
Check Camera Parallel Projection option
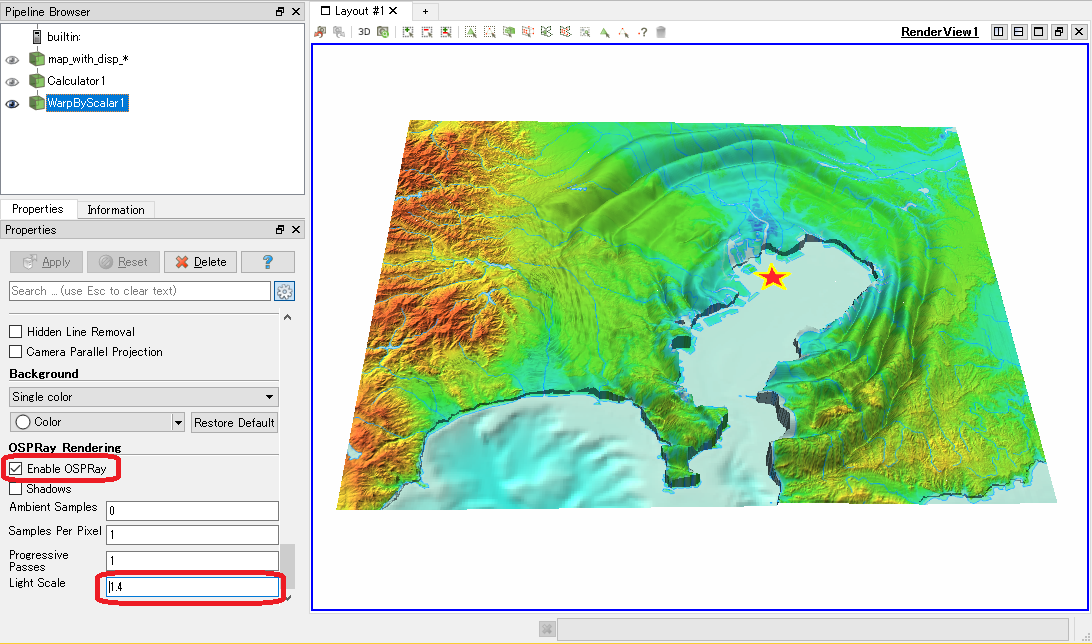pyautogui.click(x=15, y=352)
